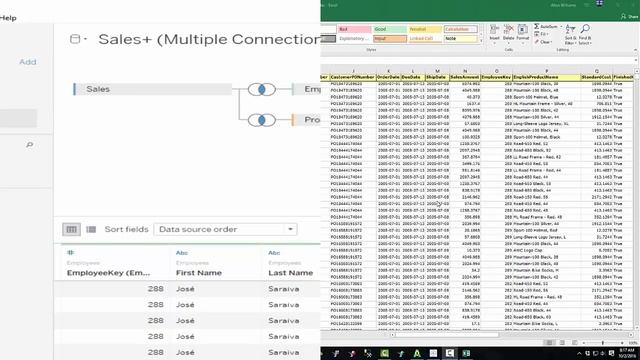Open the 100% zoom level dialog
640x360 pixels.
pyautogui.click(x=633, y=343)
